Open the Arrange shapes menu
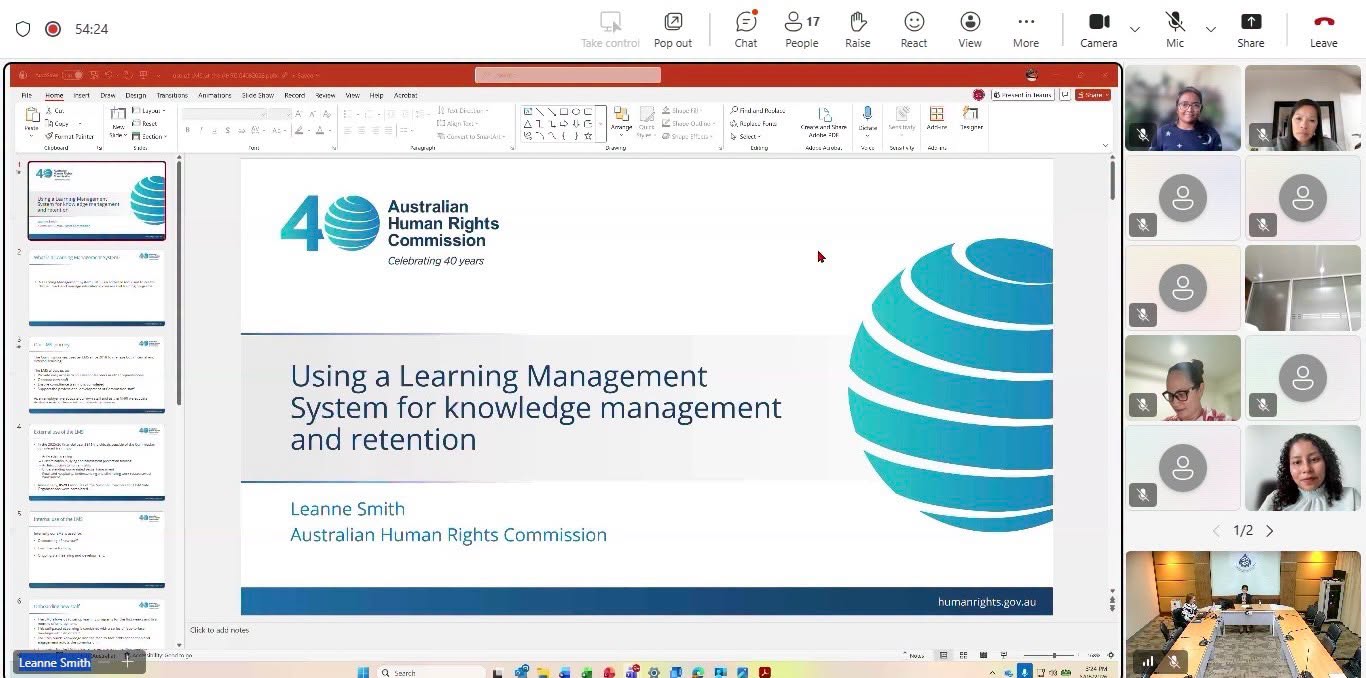Screen dimensions: 1366x678 621,120
